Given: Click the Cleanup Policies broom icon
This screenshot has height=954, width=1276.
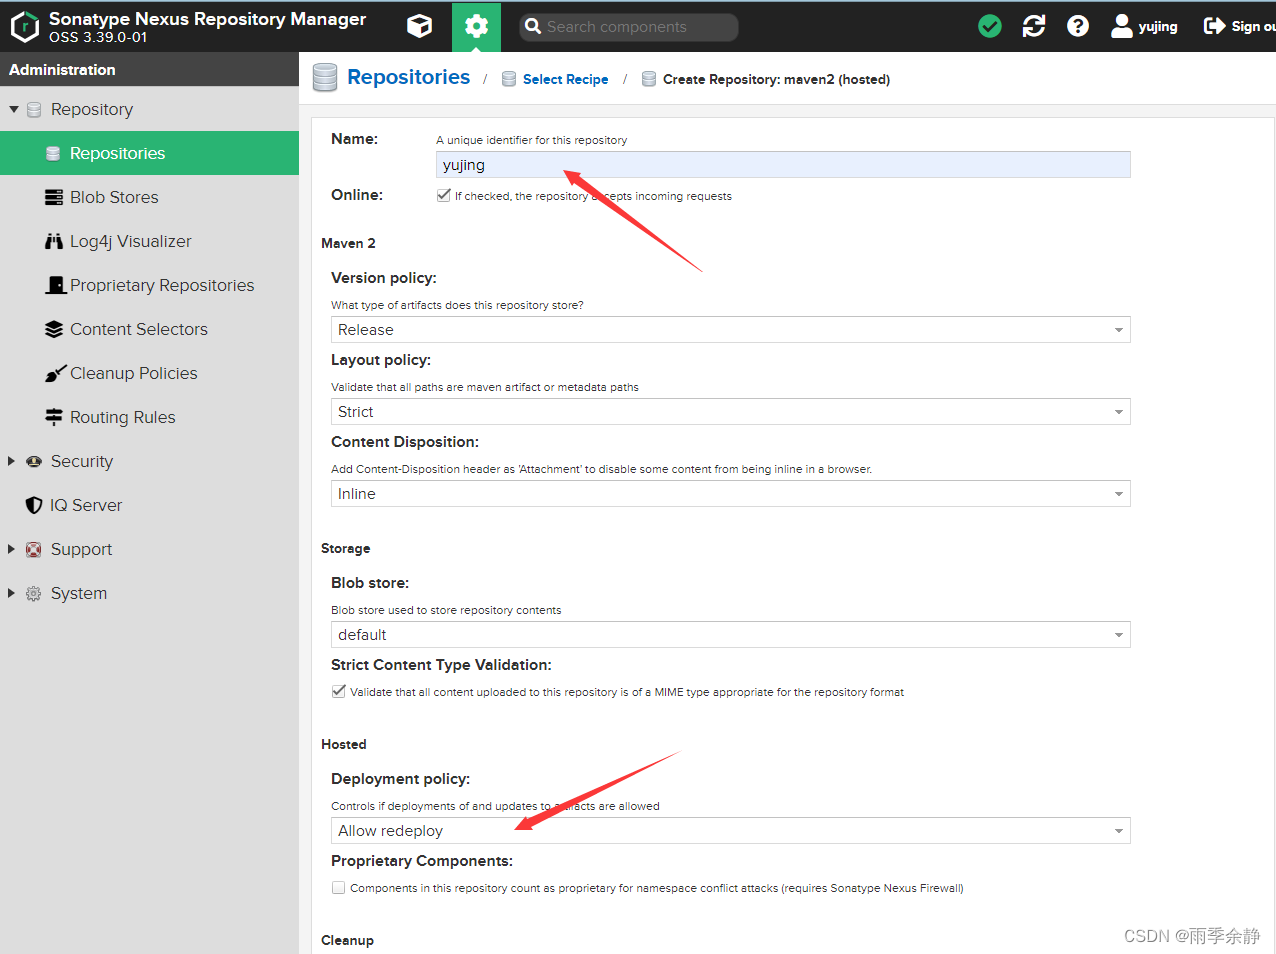Looking at the screenshot, I should click(56, 373).
